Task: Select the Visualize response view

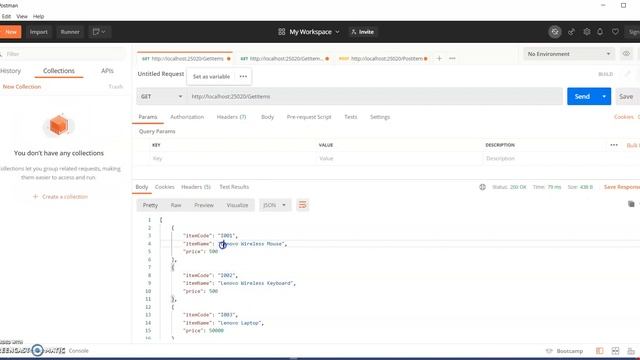Action: pos(237,205)
